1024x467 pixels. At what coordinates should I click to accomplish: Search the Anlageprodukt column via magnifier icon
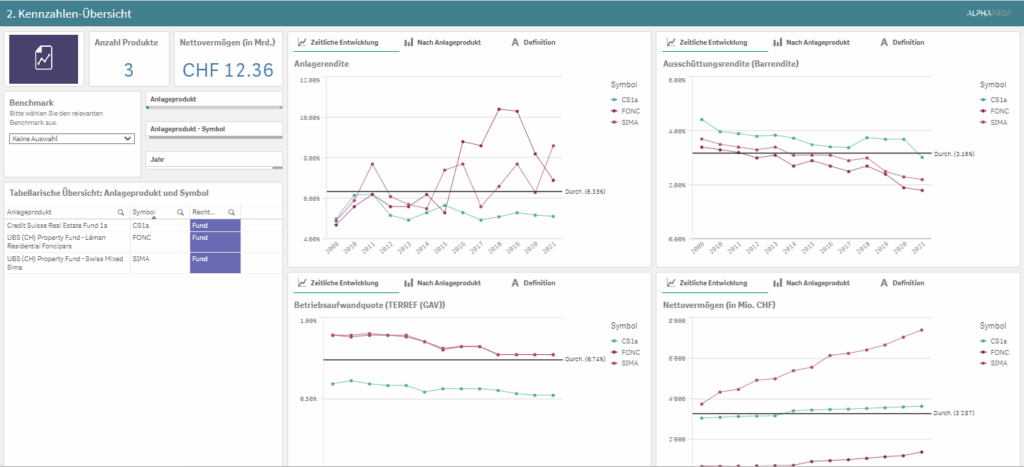(121, 213)
